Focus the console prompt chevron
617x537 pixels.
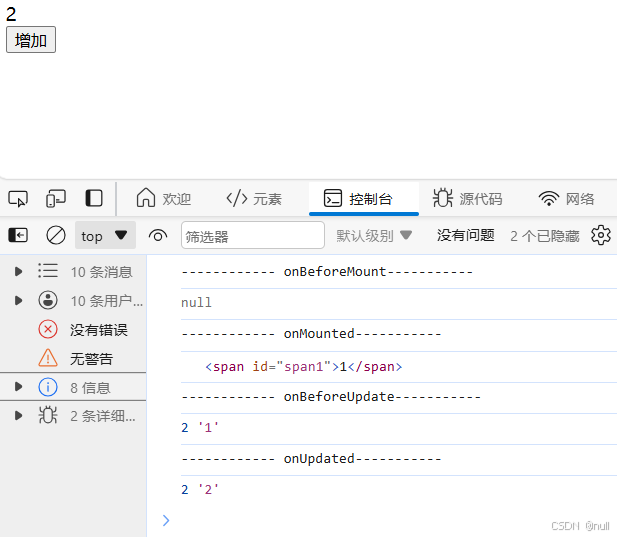(166, 520)
